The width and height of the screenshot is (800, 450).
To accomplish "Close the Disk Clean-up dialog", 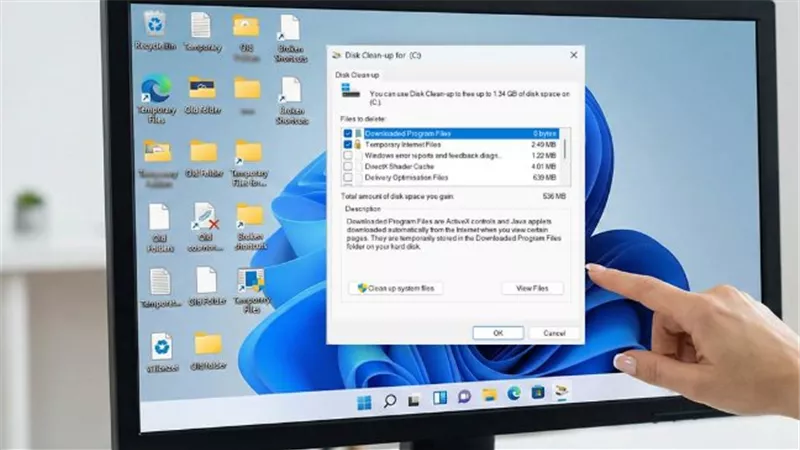I will (573, 55).
